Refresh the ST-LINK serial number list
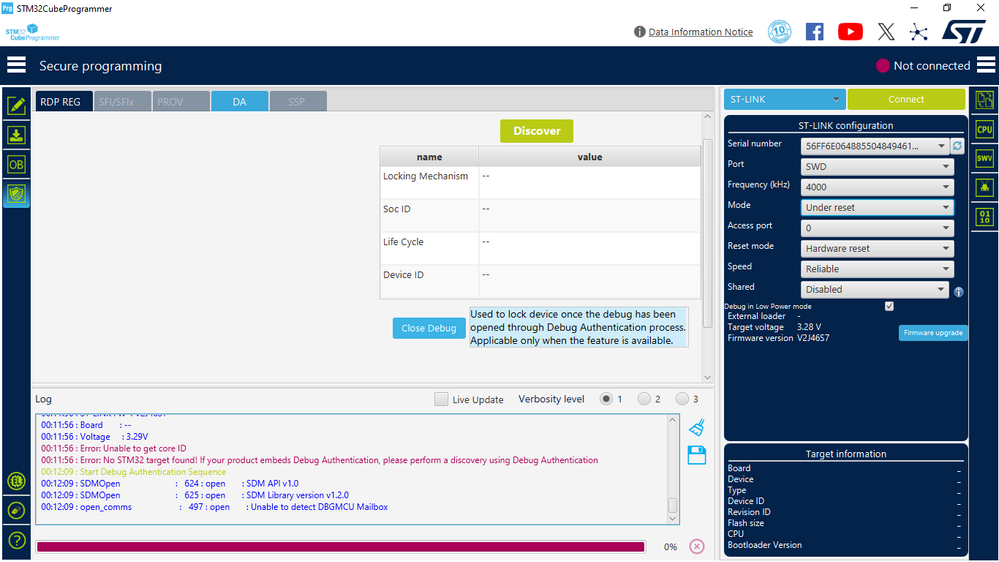The height and width of the screenshot is (562, 999). pyautogui.click(x=957, y=146)
